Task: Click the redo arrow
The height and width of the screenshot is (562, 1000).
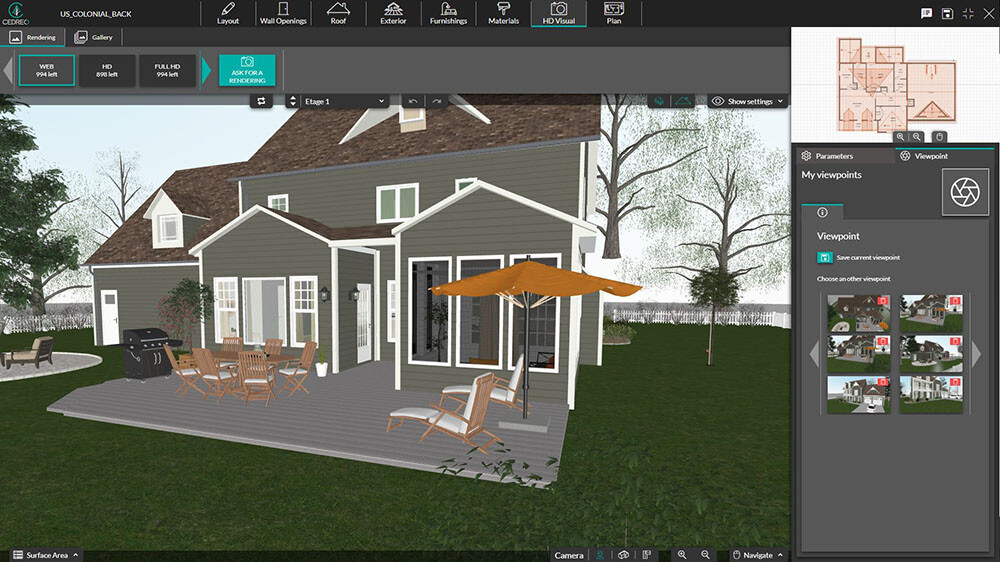Action: [x=436, y=101]
